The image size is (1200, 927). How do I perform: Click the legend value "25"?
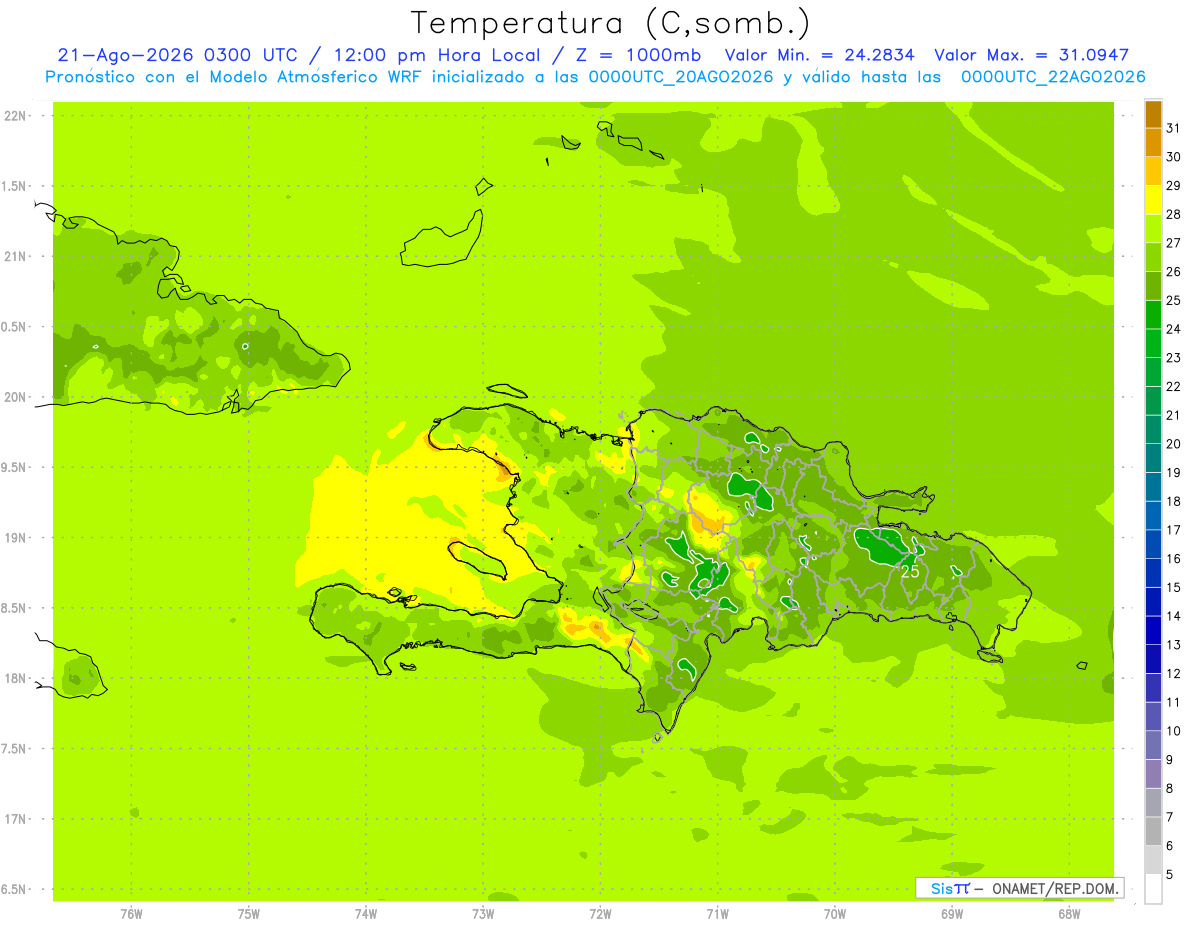(x=1174, y=300)
